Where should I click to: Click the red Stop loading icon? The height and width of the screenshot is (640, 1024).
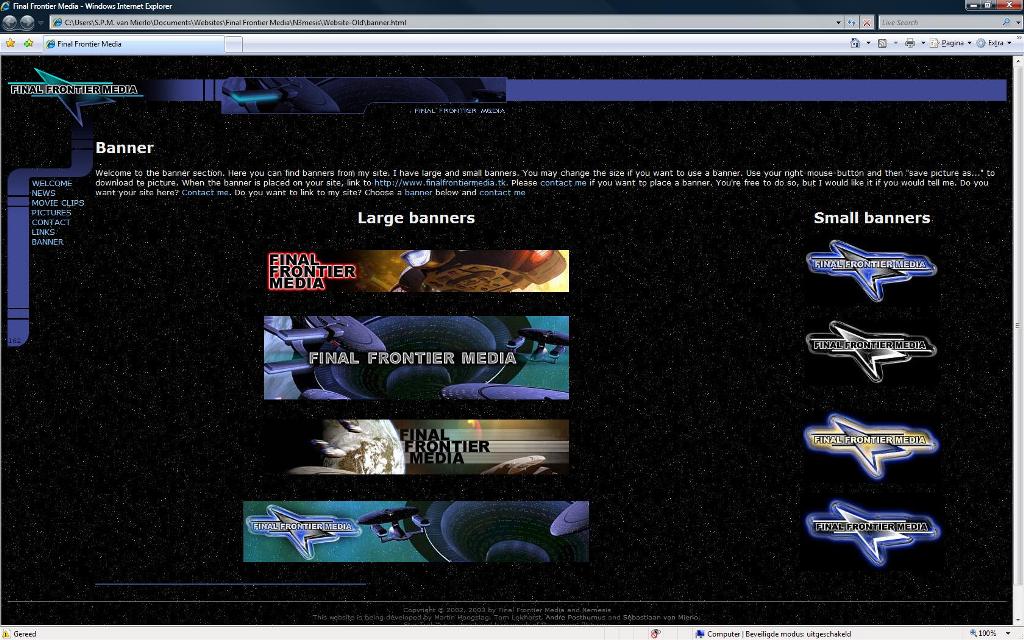click(x=867, y=22)
